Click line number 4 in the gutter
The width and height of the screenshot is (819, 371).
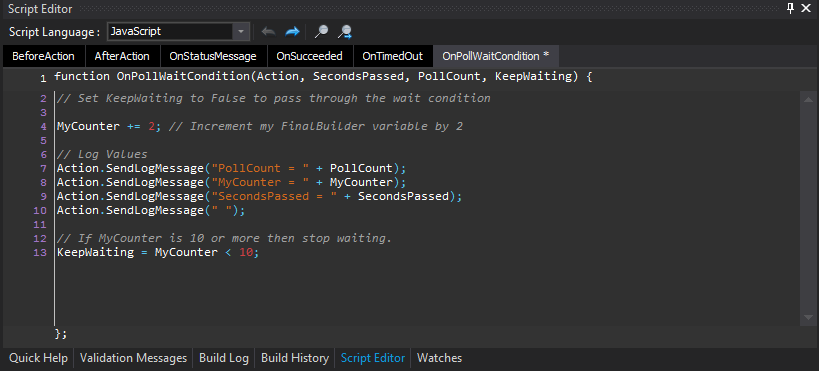pos(43,127)
